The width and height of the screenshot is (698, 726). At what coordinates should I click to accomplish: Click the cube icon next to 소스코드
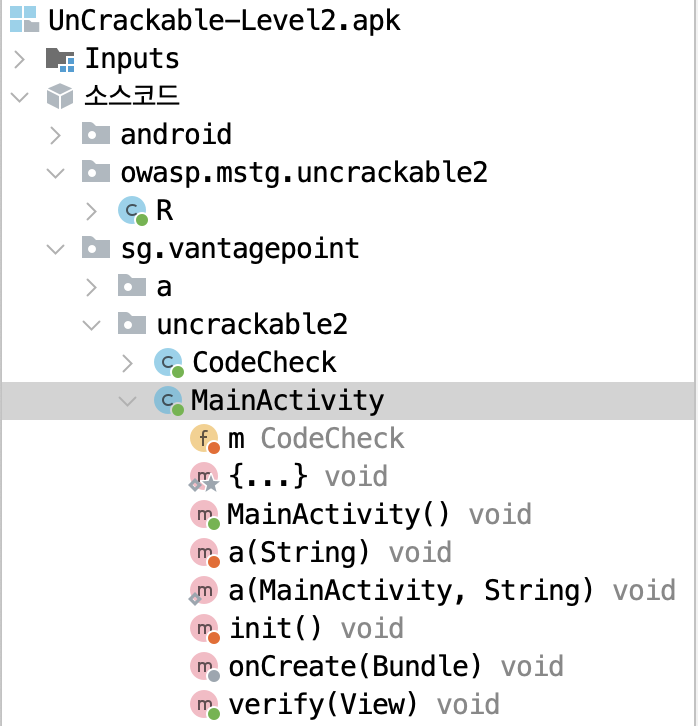click(60, 97)
